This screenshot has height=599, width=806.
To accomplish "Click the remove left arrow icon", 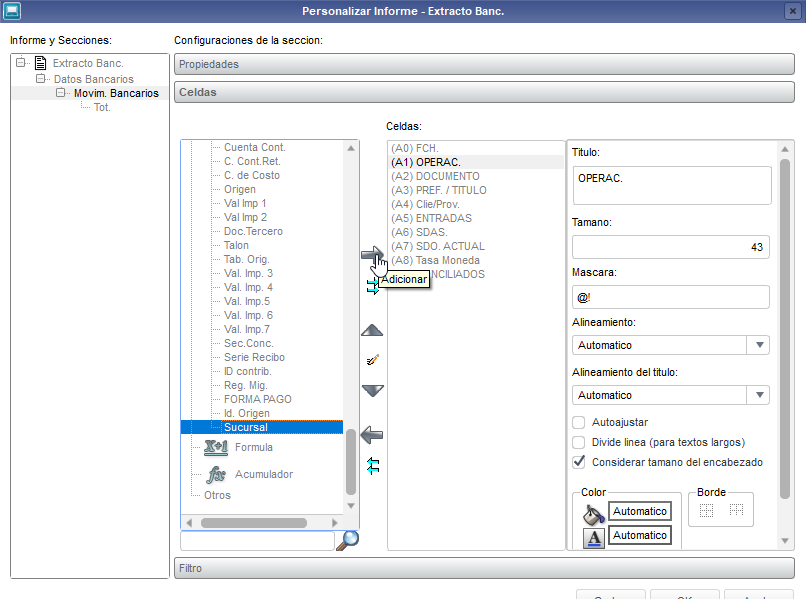I will point(372,435).
